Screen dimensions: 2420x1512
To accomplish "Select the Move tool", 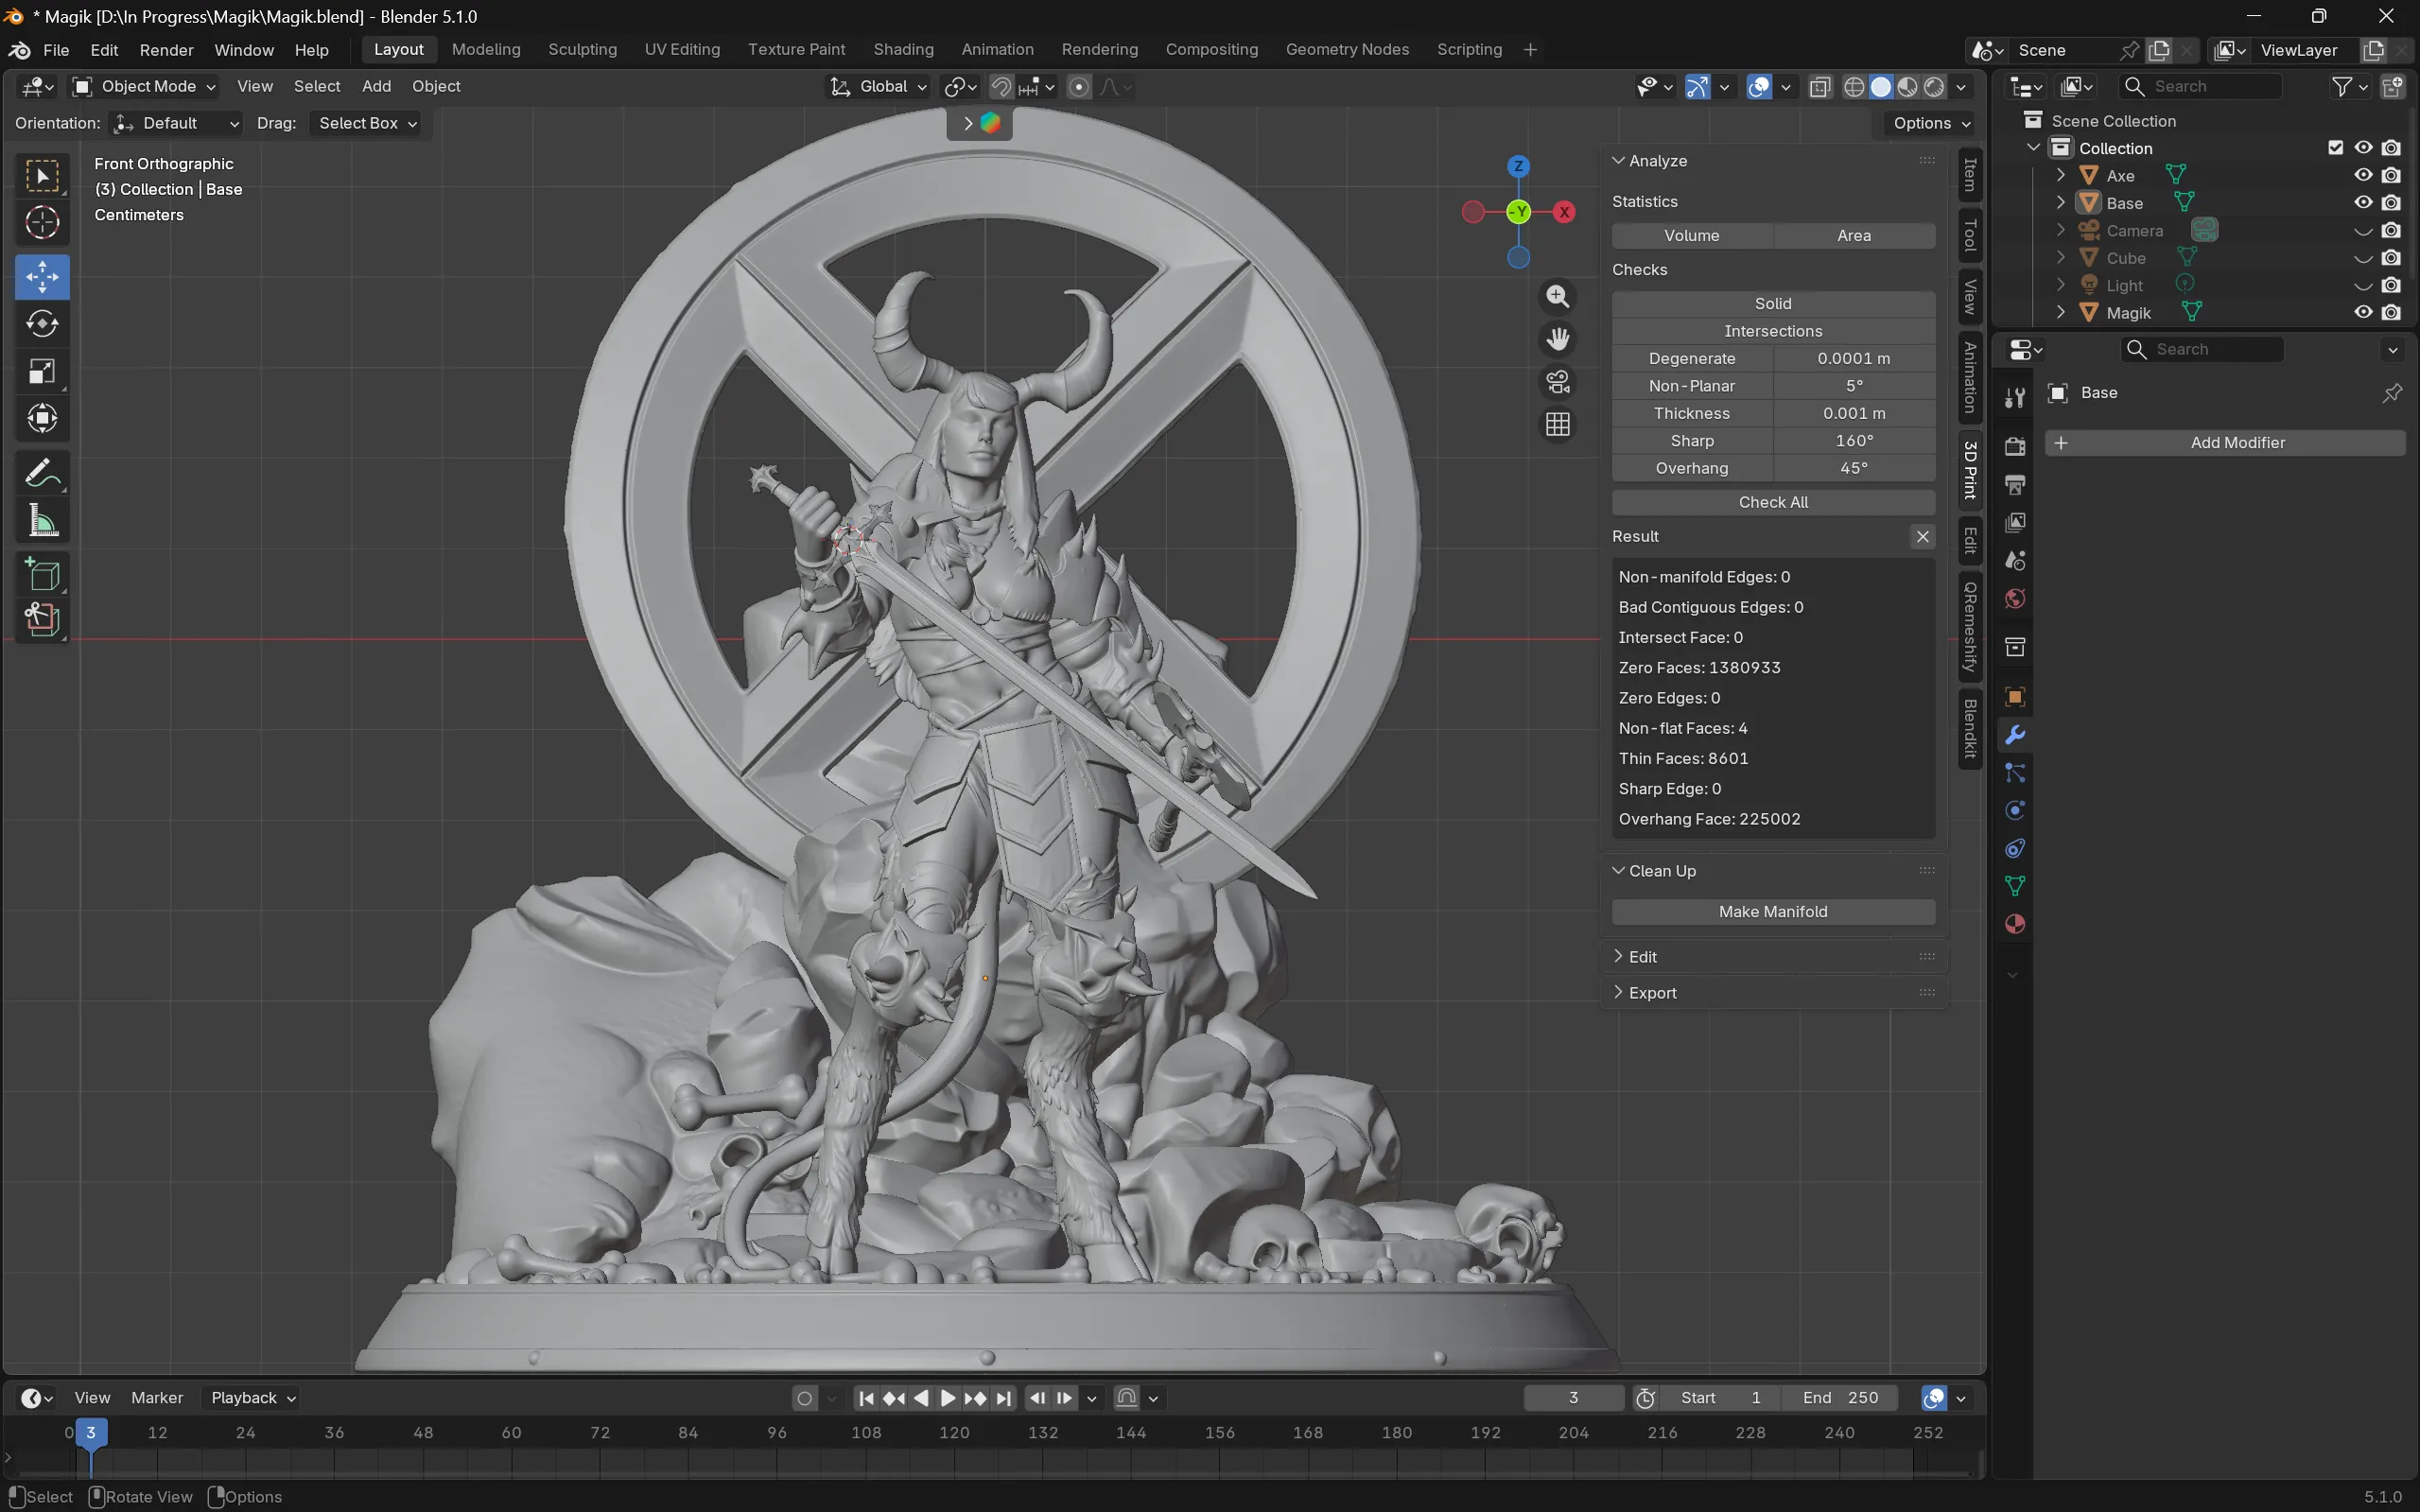I will [x=42, y=277].
